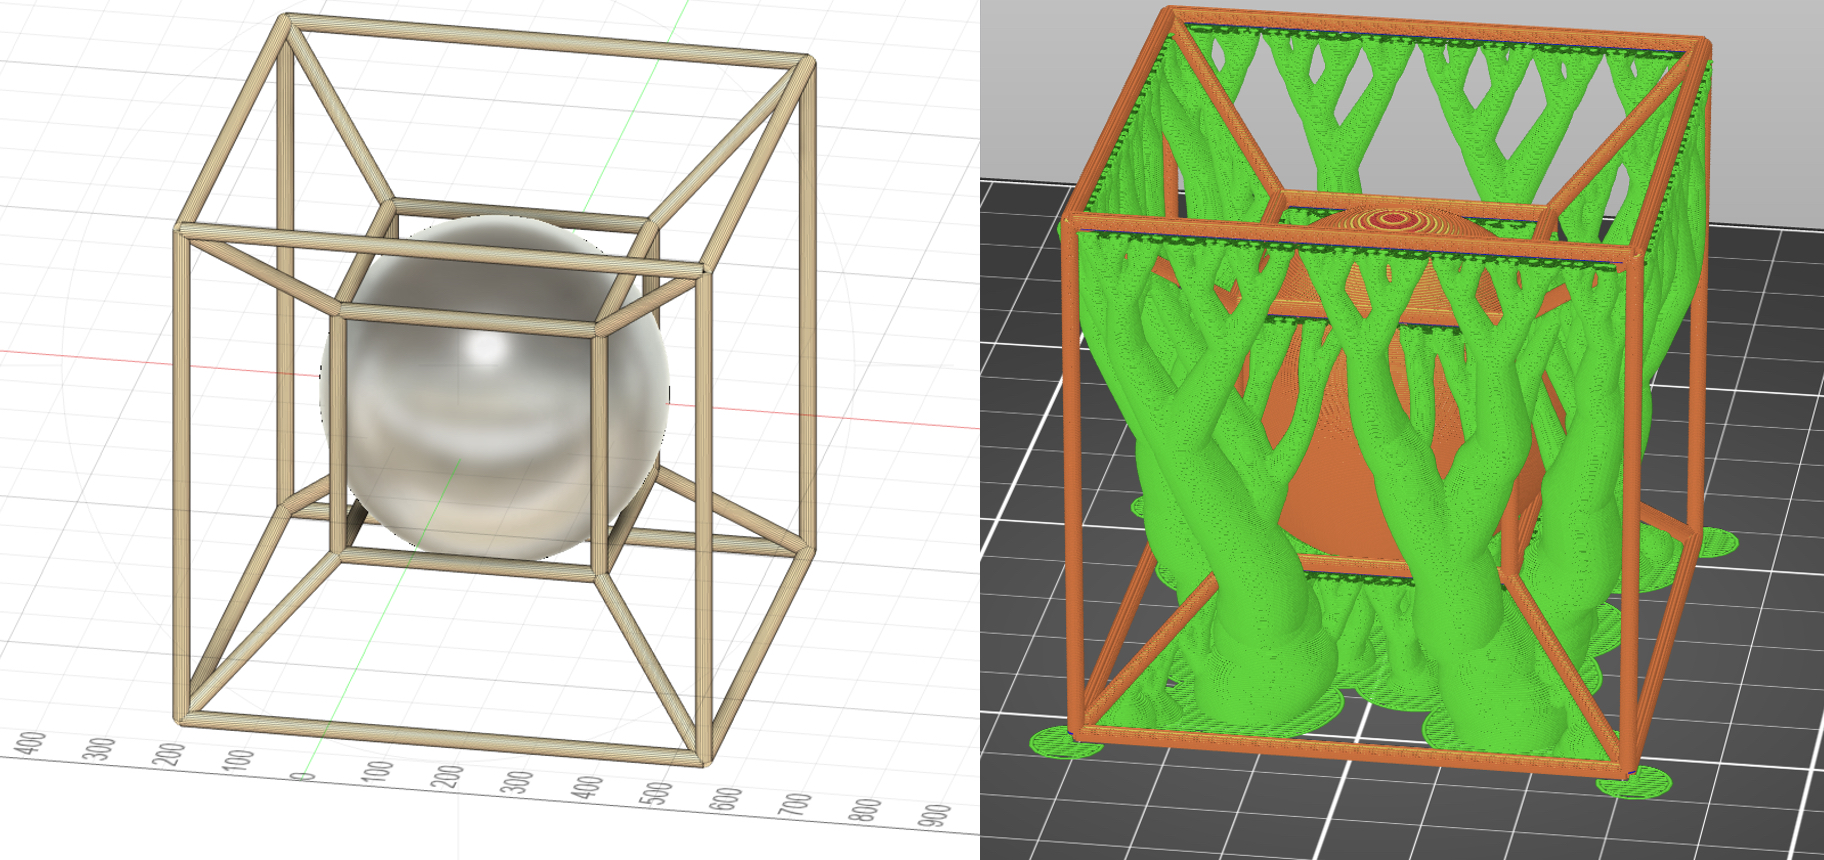This screenshot has width=1824, height=860.
Task: Click the "500" ruler label
Action: (x=657, y=794)
